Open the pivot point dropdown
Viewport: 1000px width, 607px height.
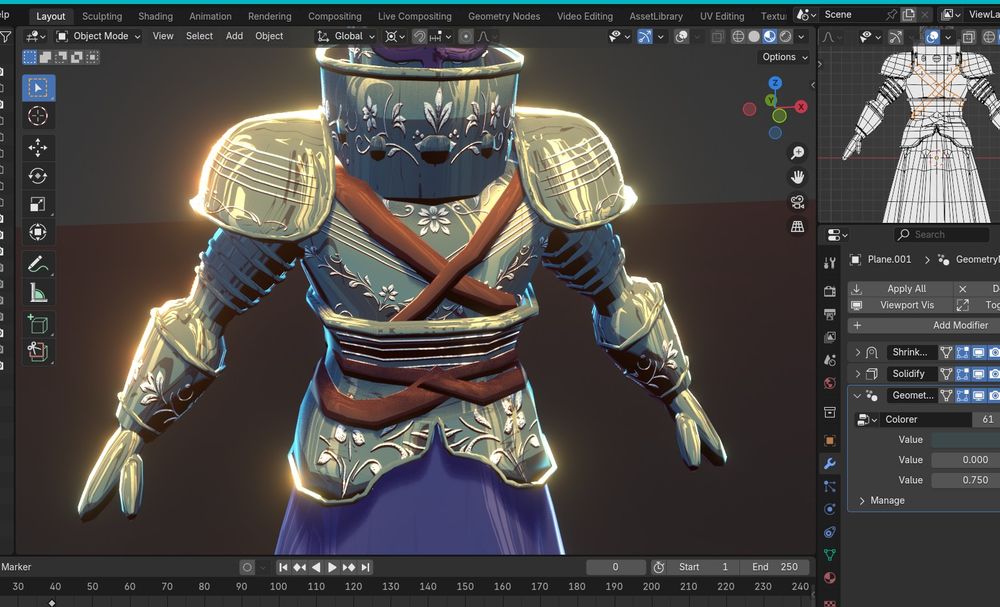395,36
